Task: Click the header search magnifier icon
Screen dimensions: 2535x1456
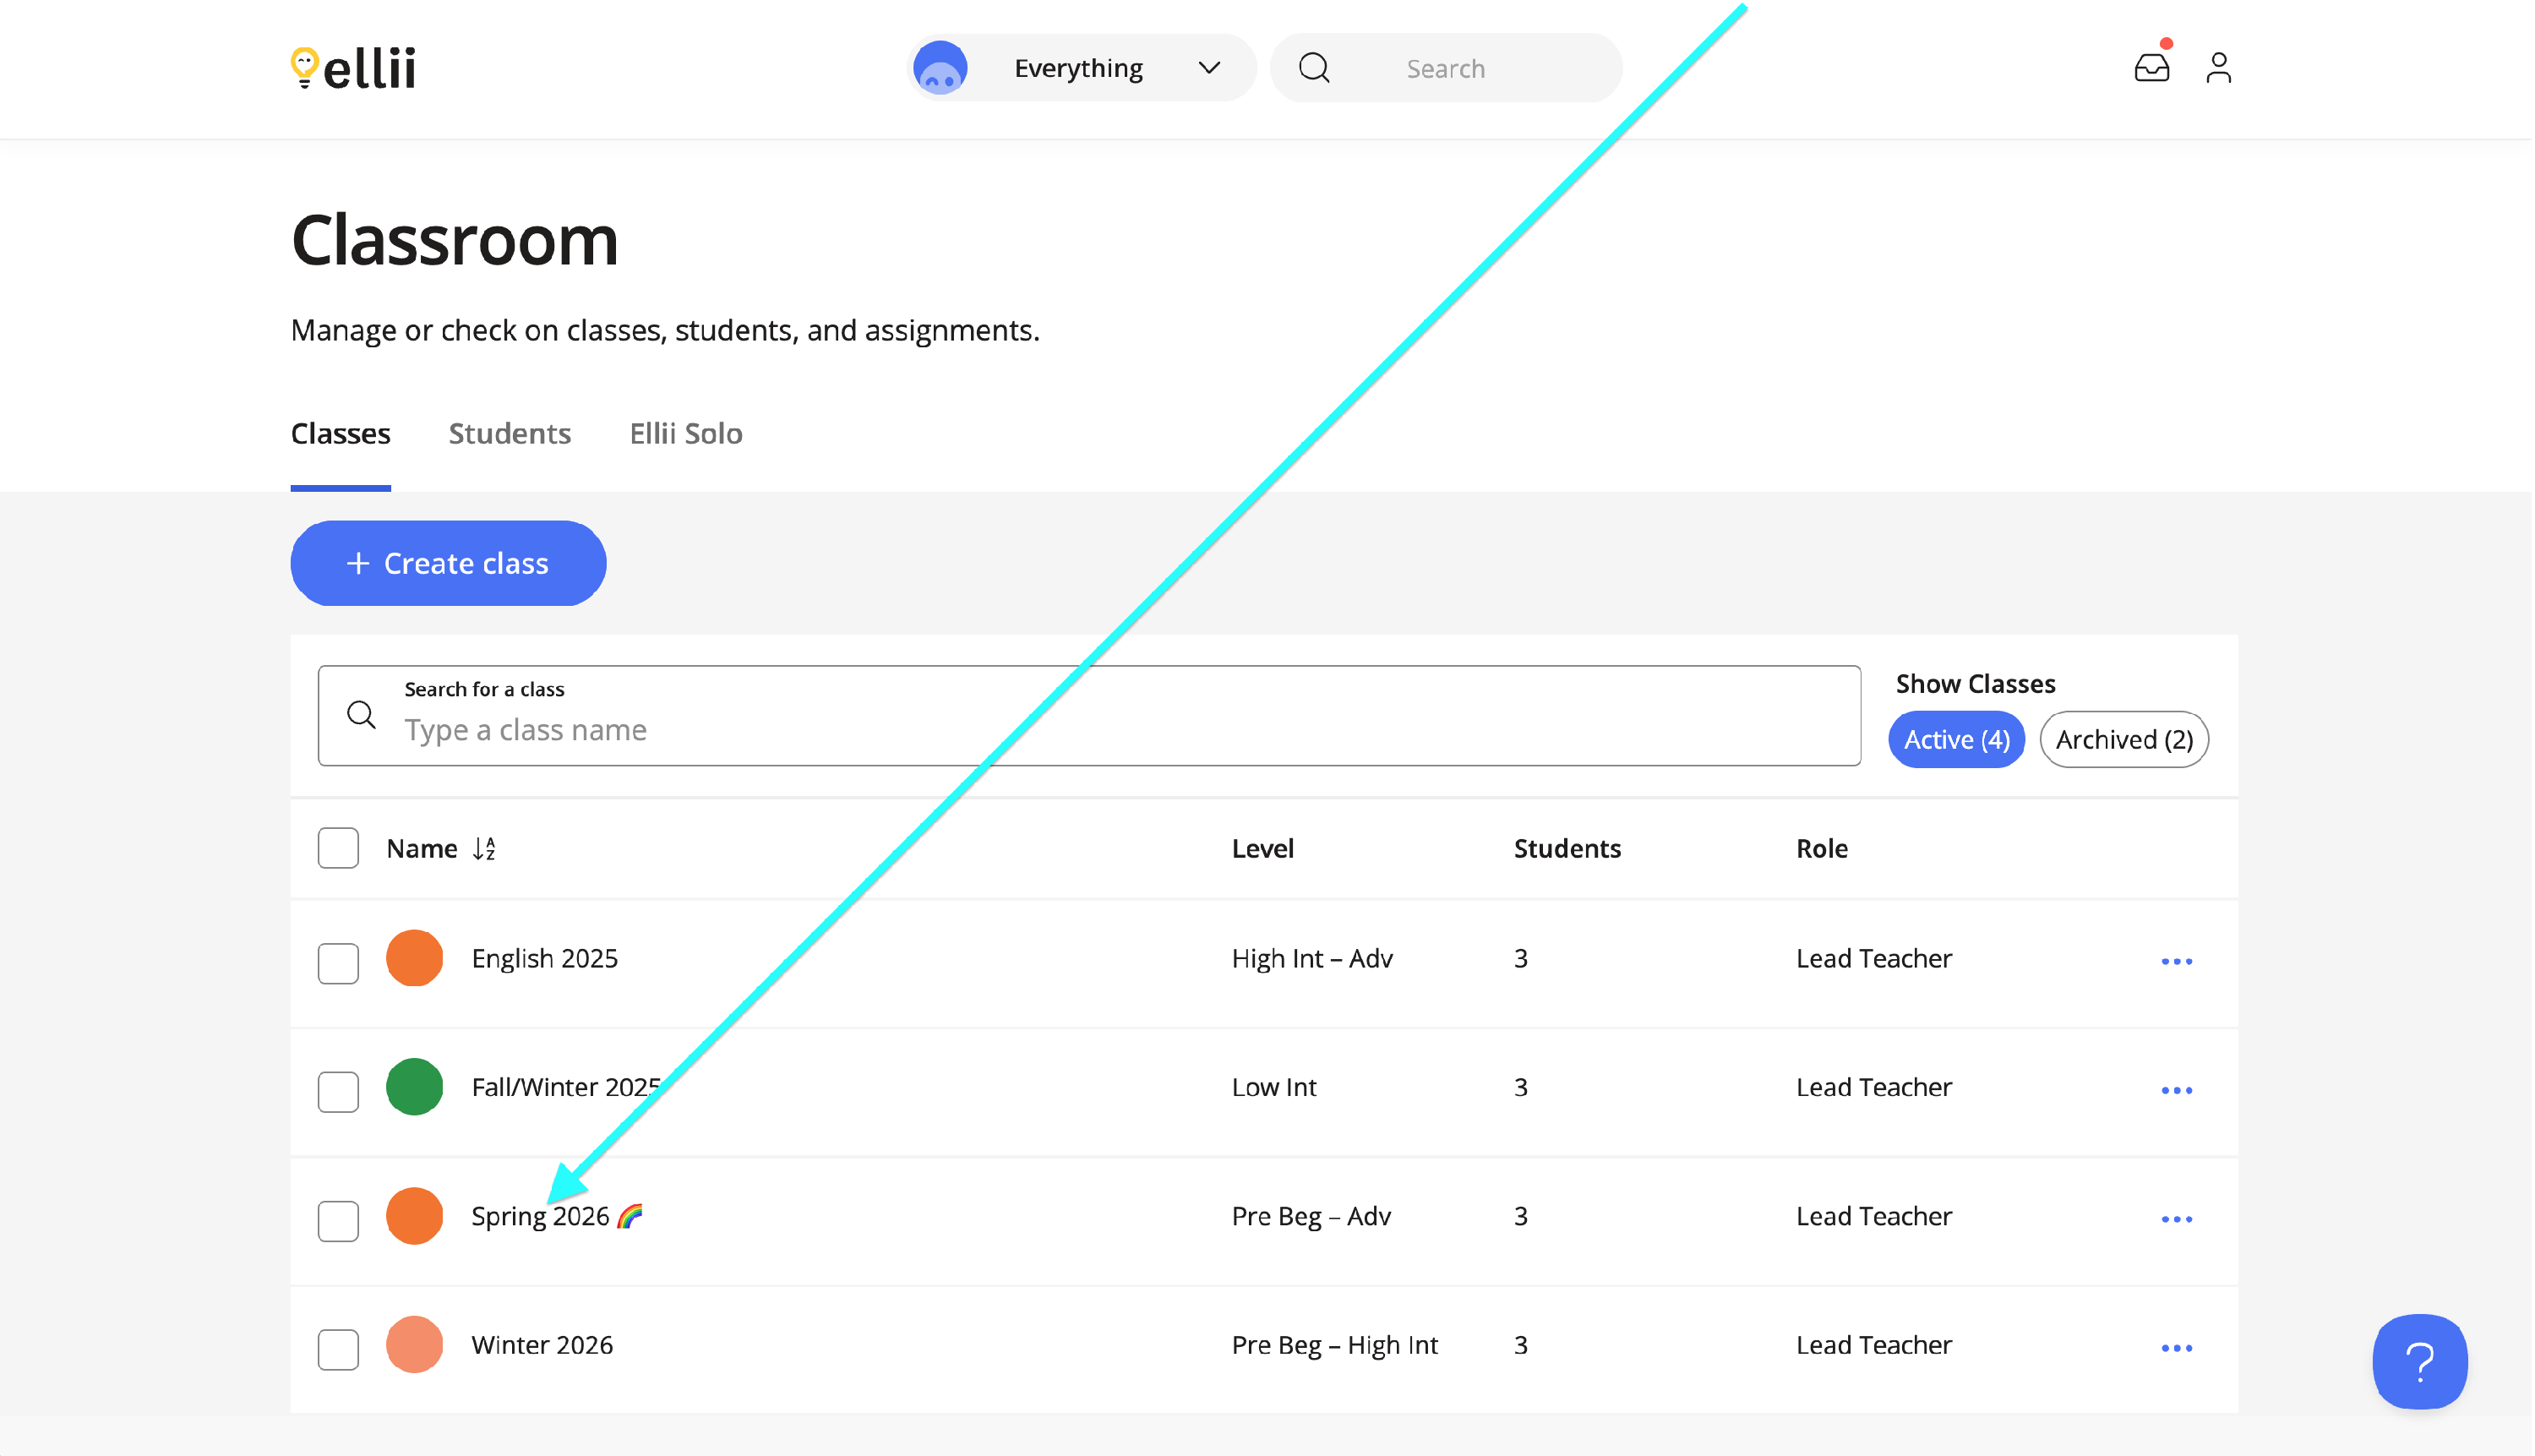Action: click(1314, 68)
